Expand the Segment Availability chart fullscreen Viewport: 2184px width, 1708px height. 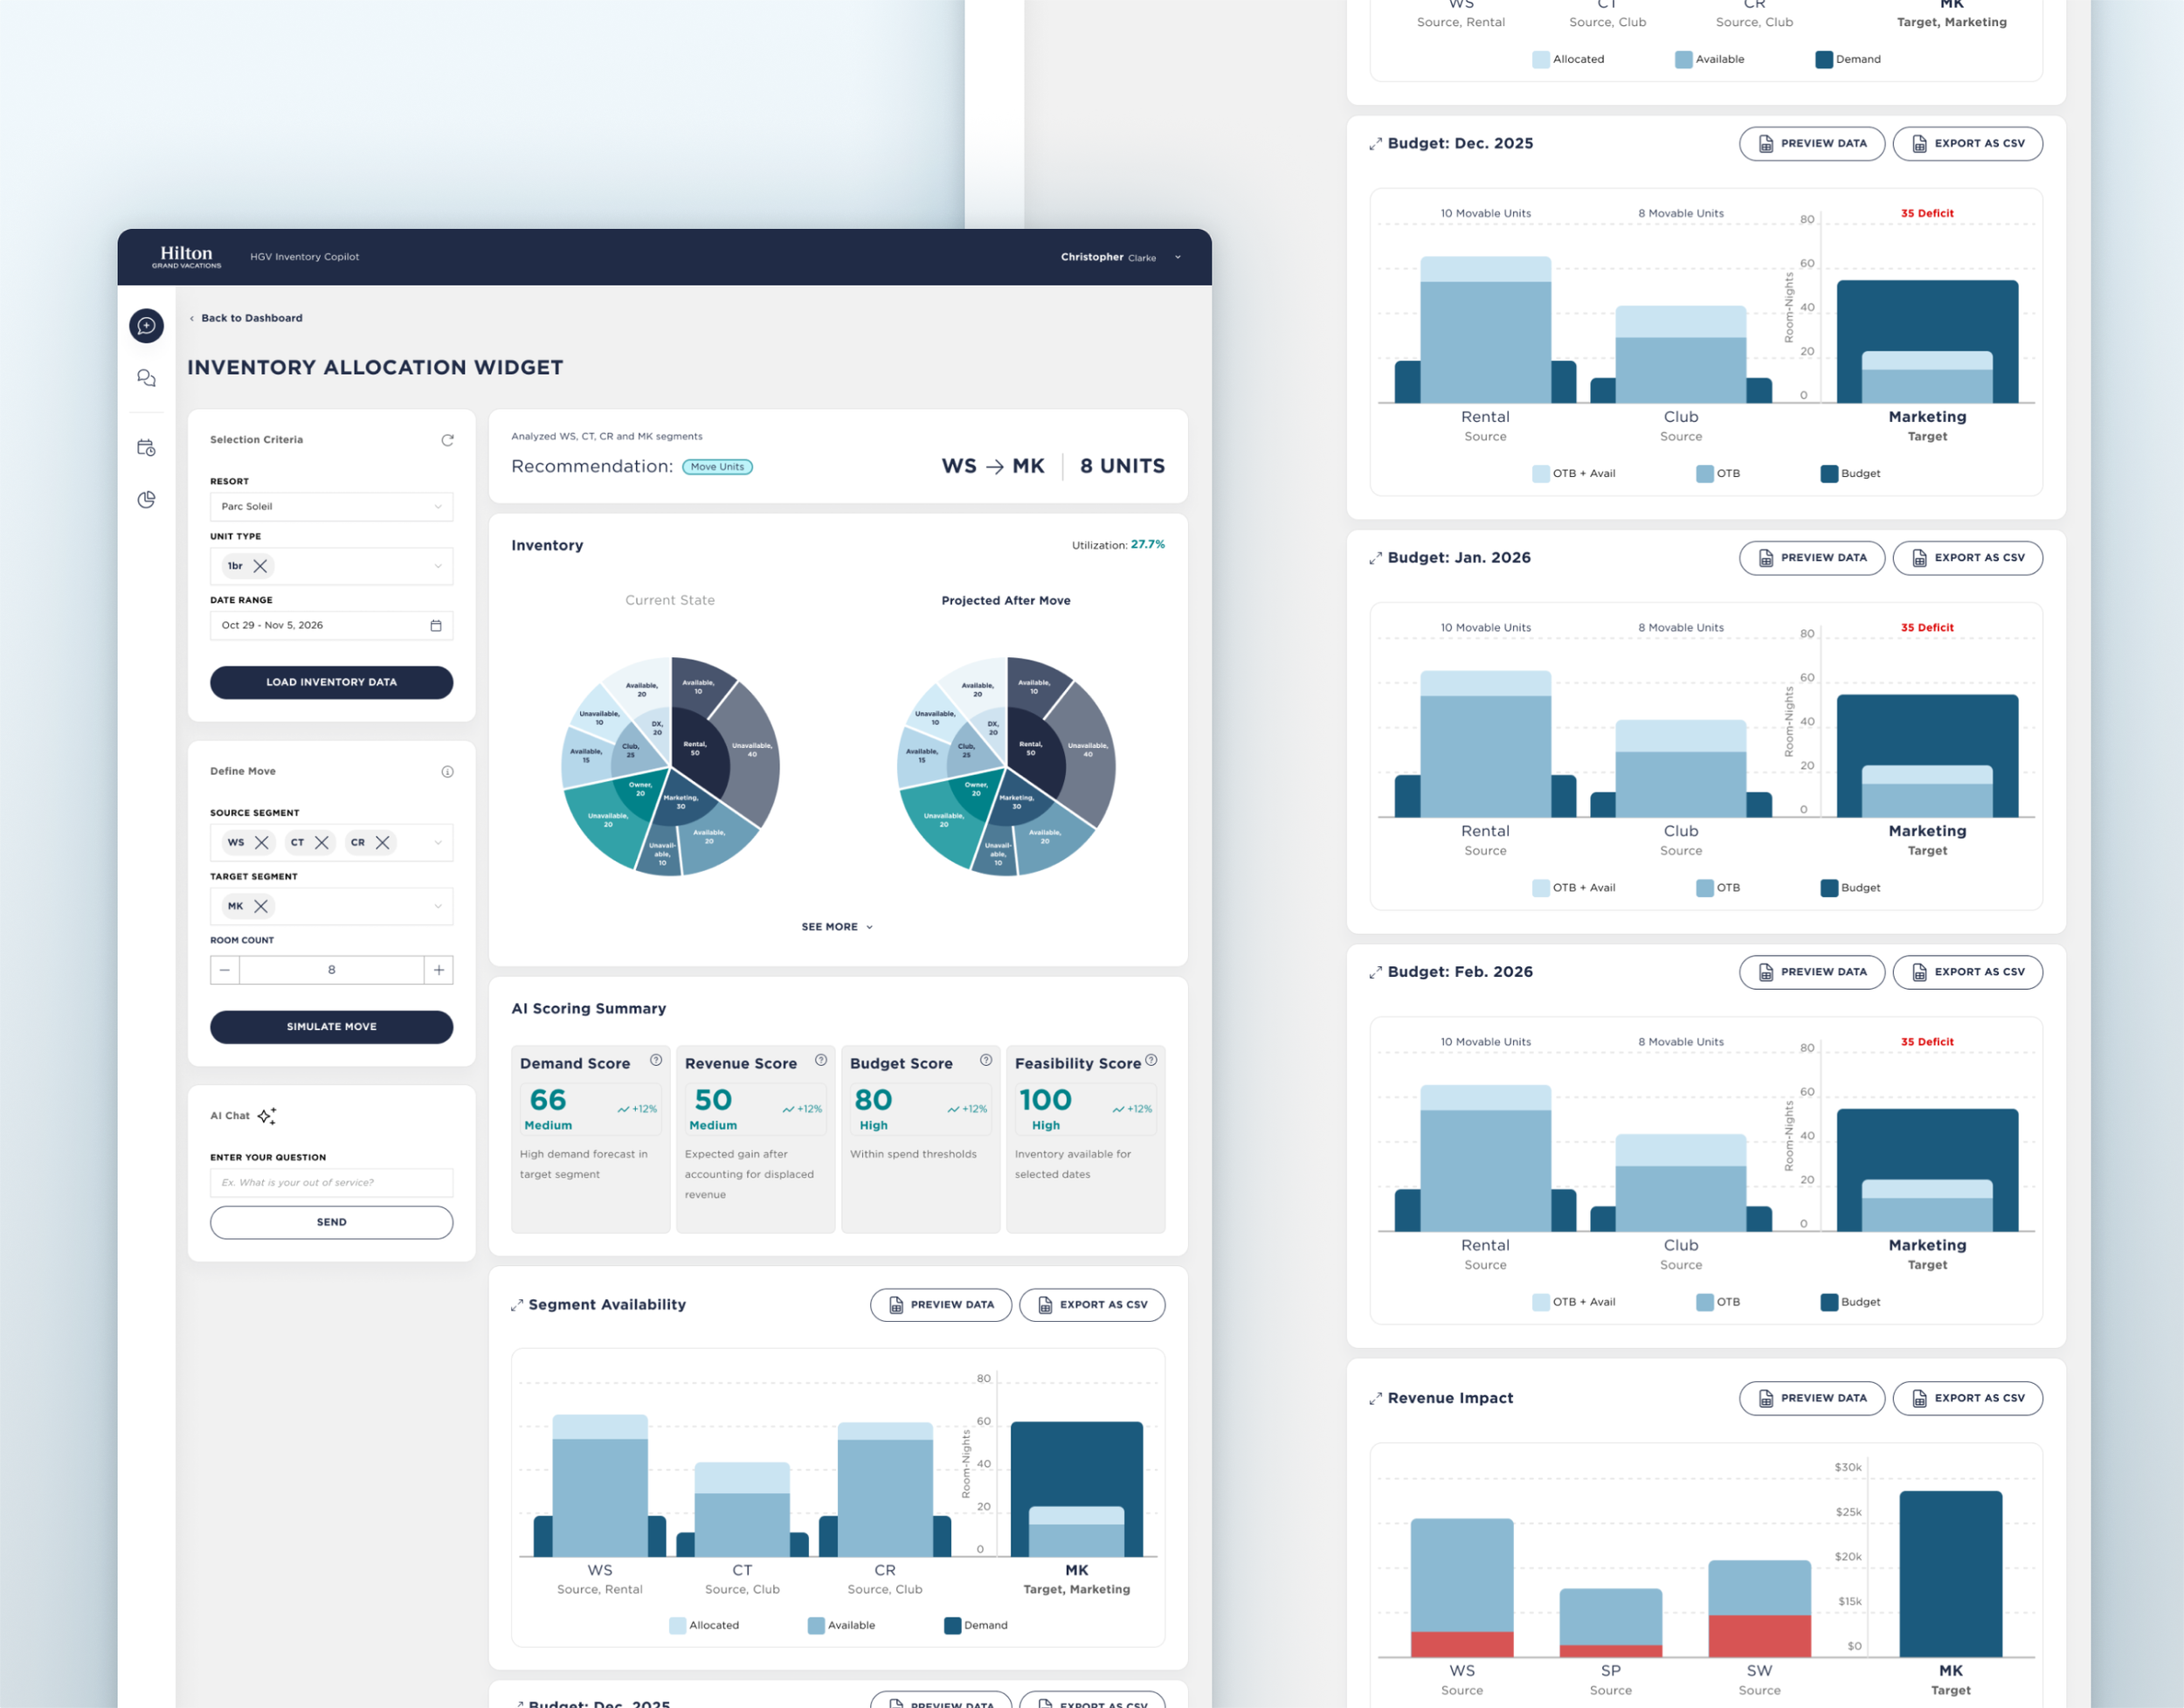[517, 1305]
